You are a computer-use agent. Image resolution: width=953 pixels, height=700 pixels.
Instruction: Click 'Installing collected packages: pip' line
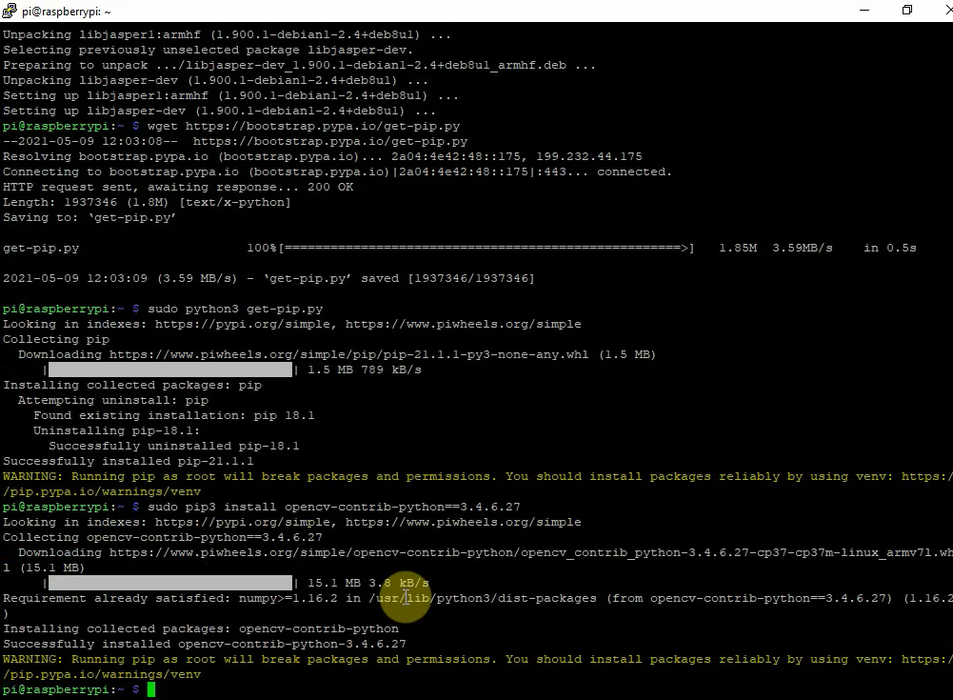coord(132,385)
